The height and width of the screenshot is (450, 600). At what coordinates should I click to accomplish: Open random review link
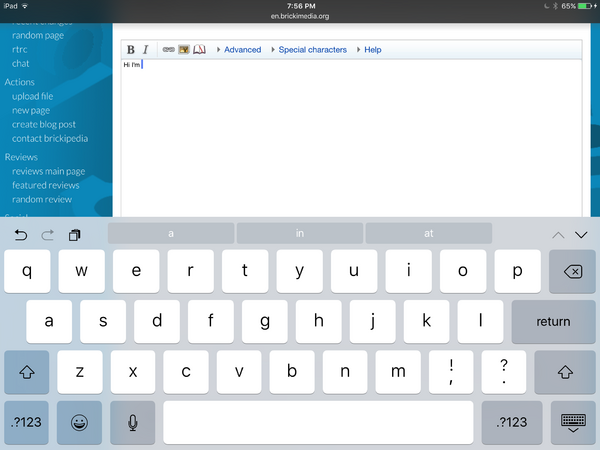pos(42,199)
